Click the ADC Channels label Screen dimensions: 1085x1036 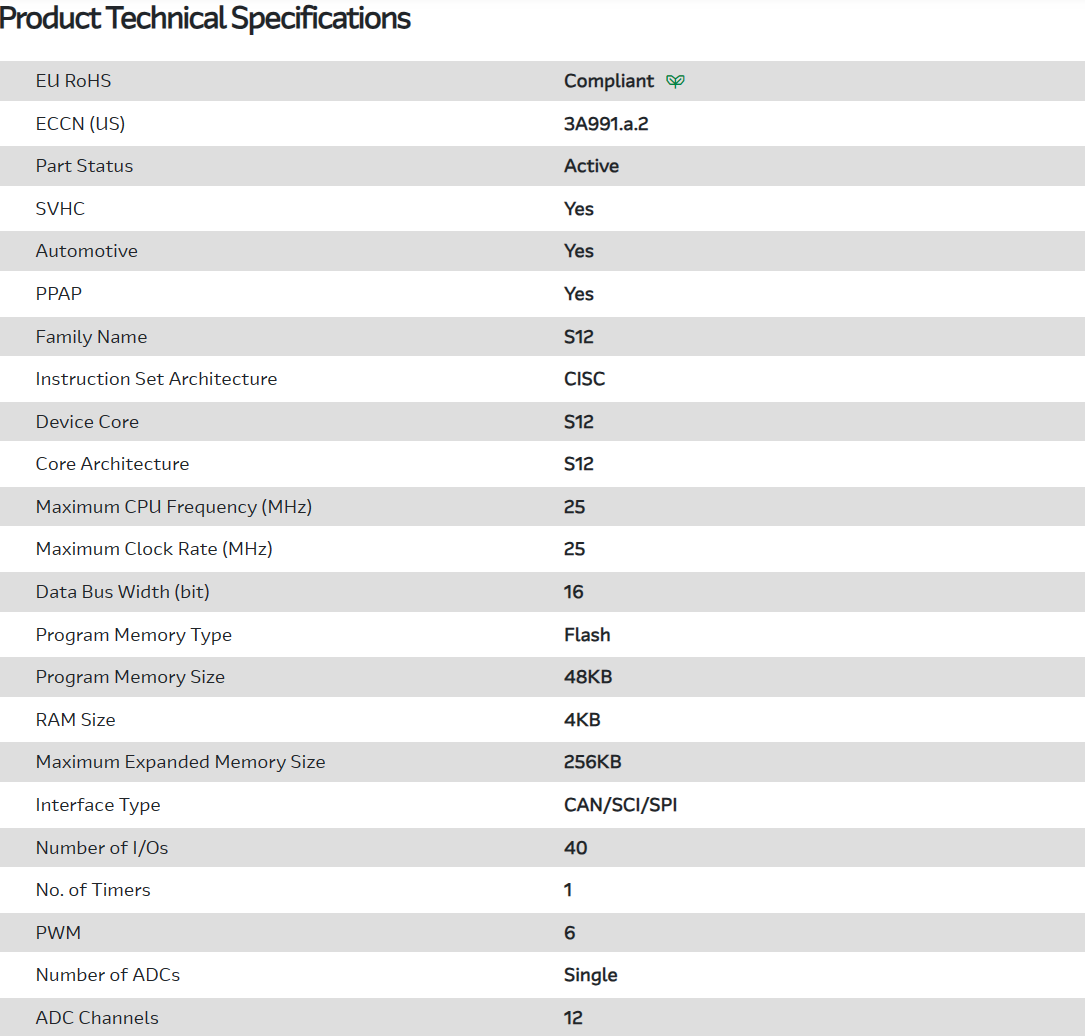tap(97, 1018)
